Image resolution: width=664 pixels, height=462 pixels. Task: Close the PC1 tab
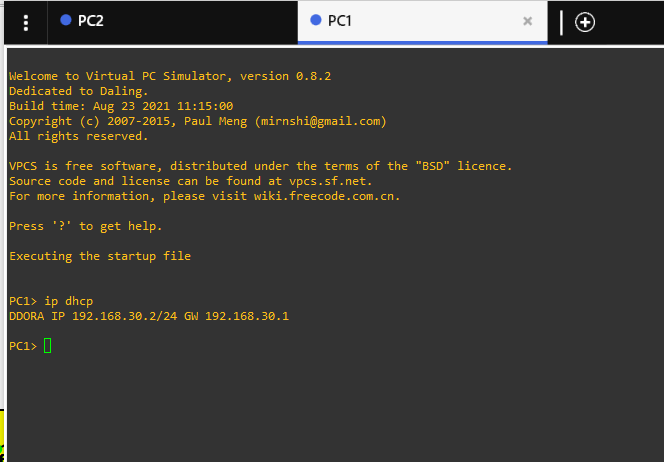[x=527, y=21]
